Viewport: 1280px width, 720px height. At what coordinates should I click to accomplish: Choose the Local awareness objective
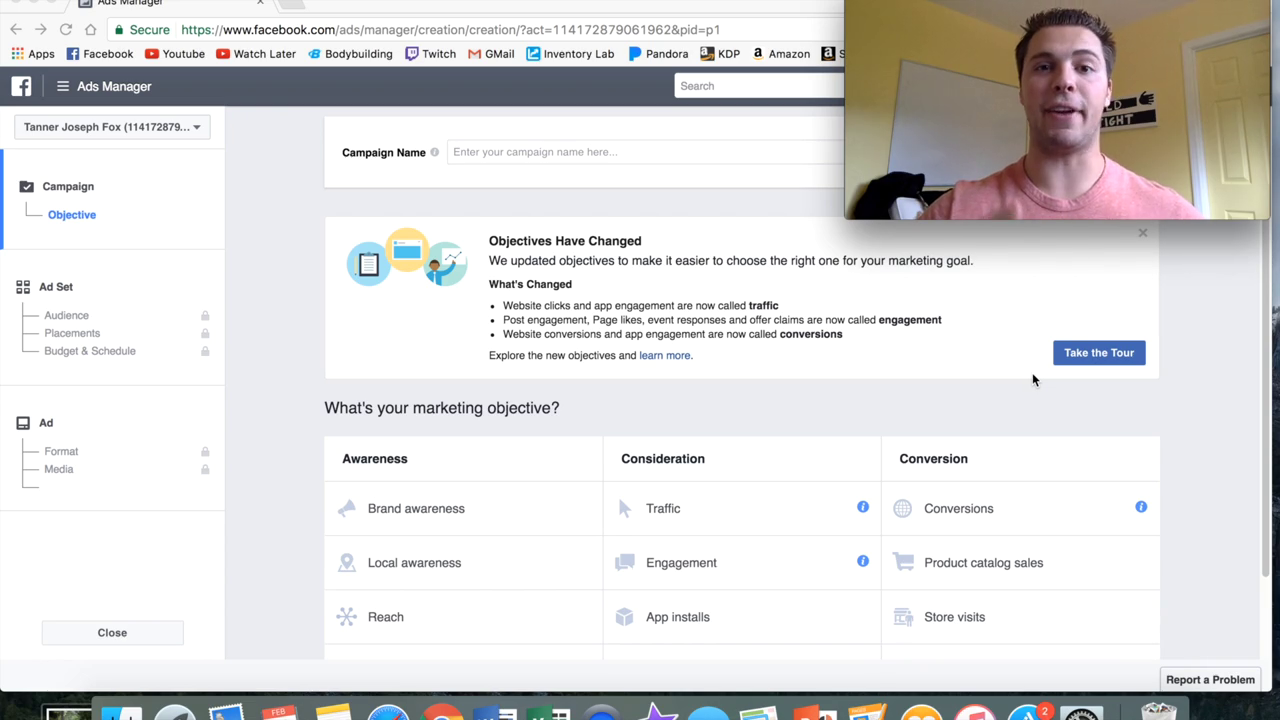point(463,563)
